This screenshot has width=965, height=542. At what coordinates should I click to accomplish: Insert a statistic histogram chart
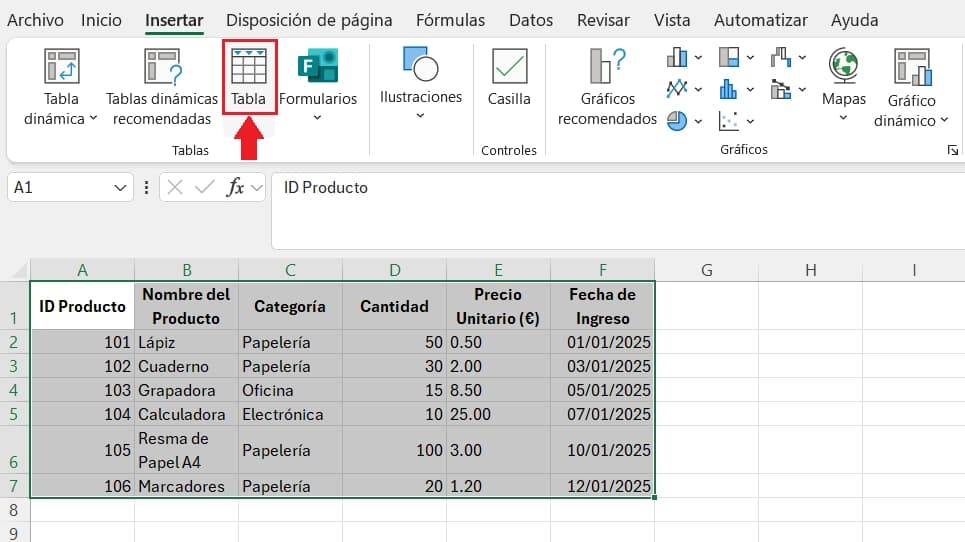click(729, 89)
